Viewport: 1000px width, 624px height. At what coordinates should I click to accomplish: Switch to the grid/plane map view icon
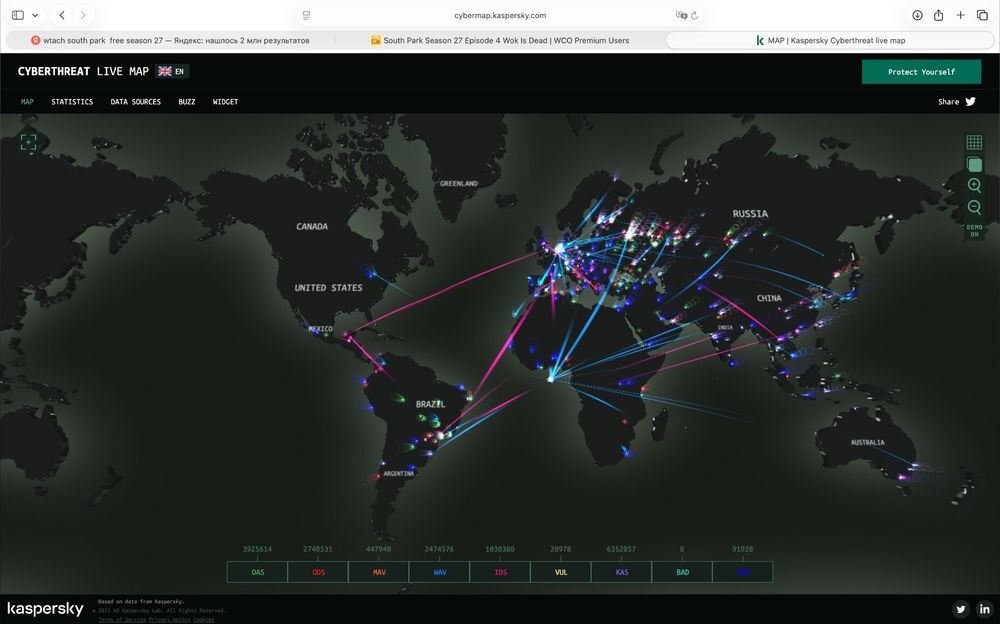tap(974, 142)
